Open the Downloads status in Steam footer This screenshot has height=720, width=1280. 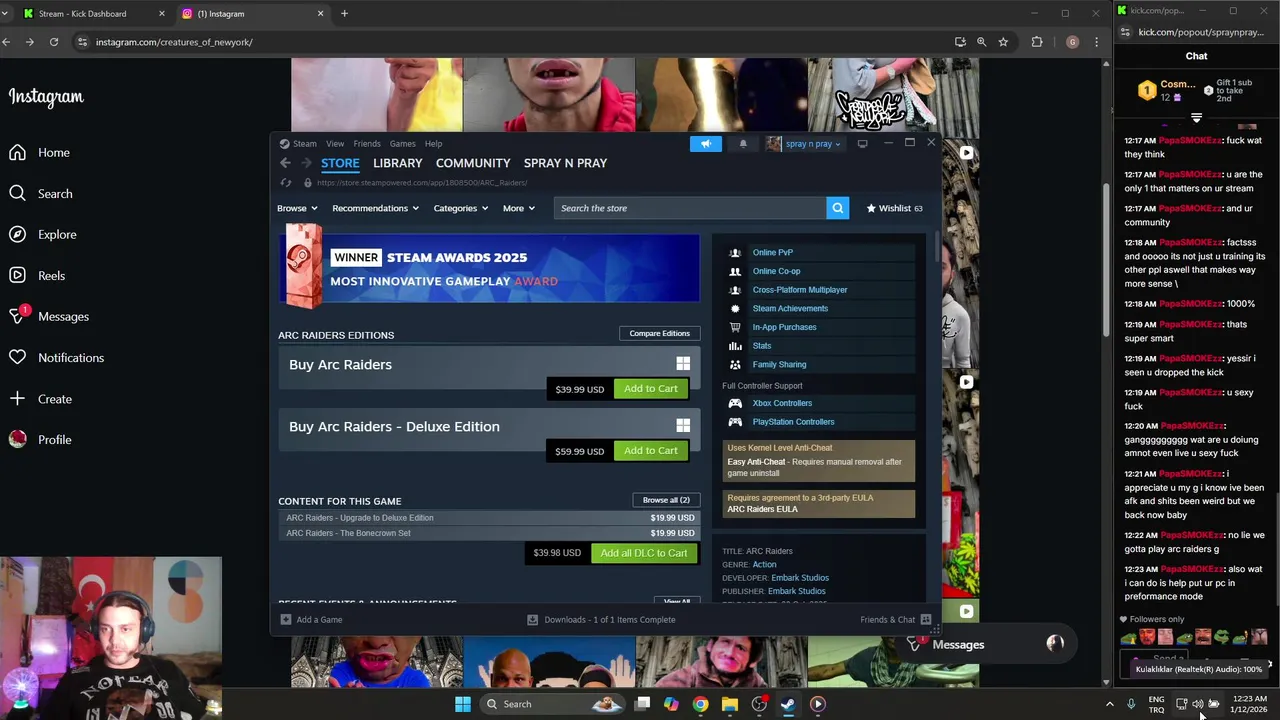[x=601, y=620]
